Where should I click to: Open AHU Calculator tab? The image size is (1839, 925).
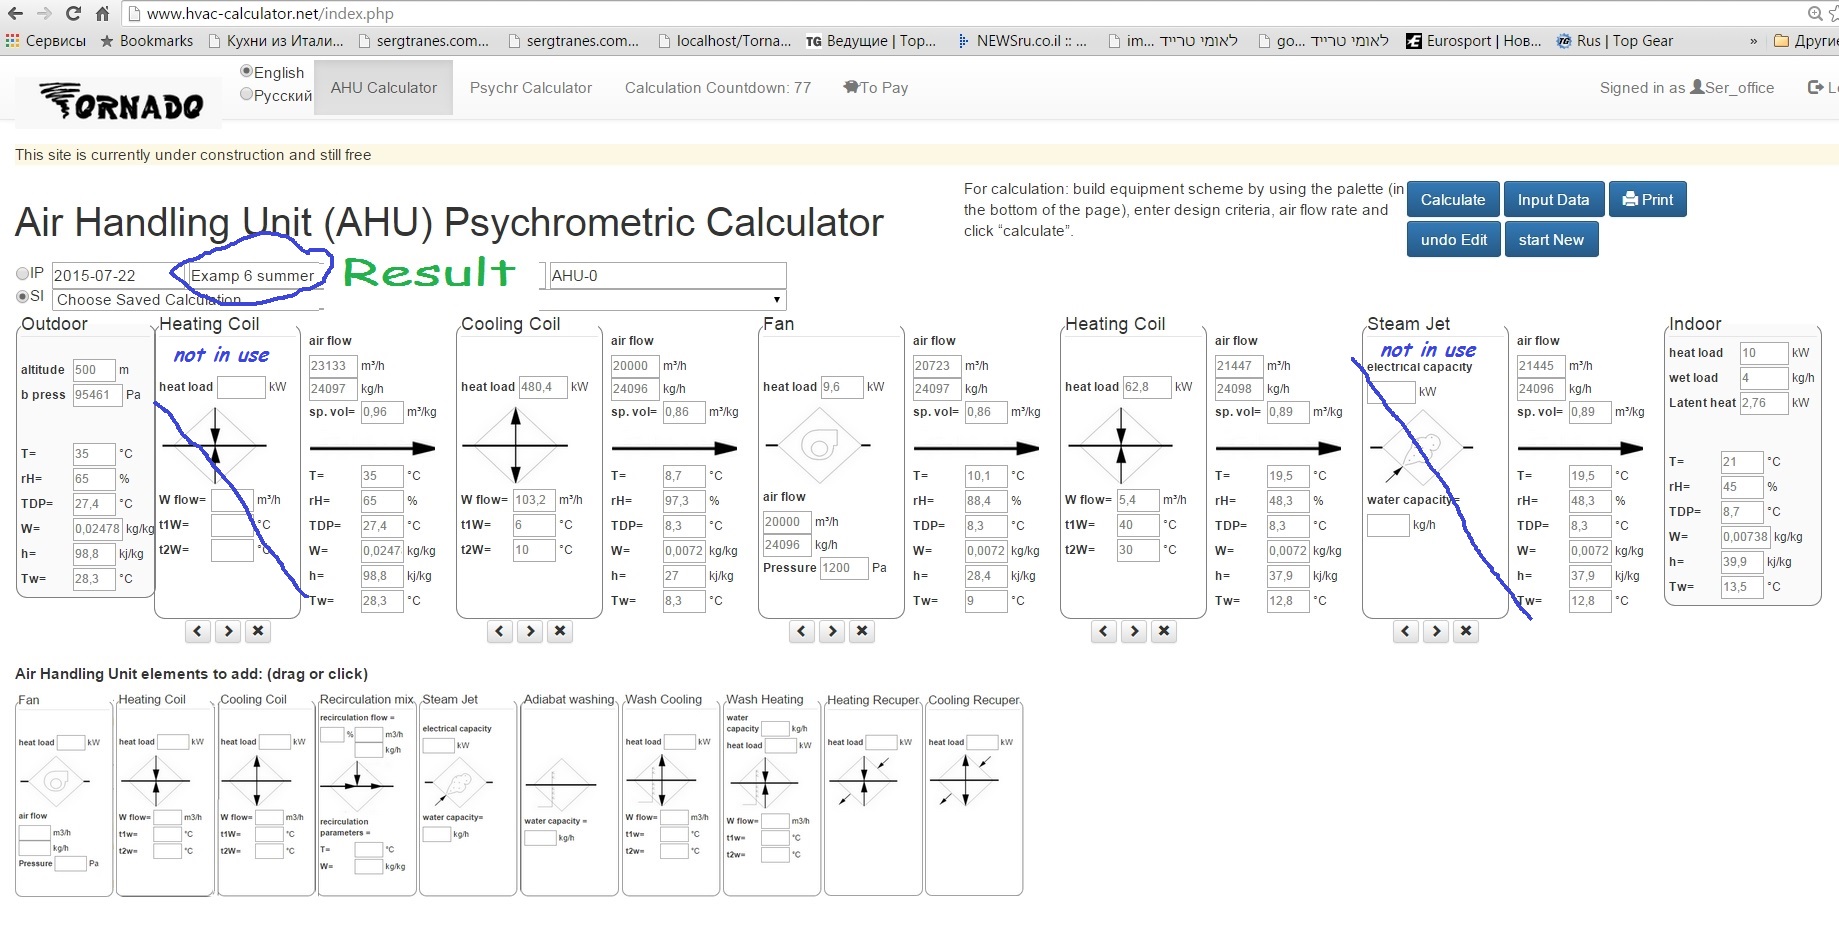(x=384, y=88)
